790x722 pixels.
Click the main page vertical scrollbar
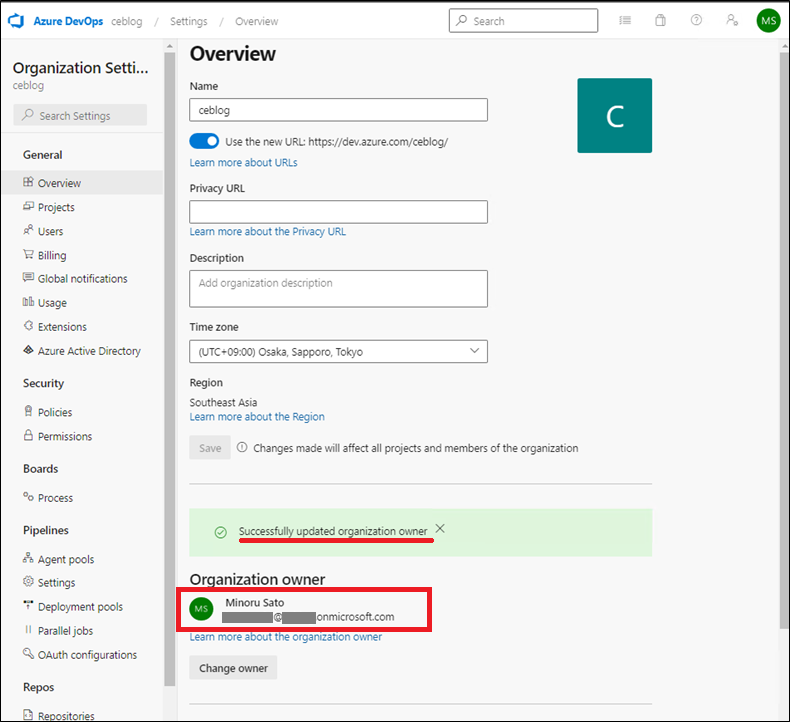784,340
